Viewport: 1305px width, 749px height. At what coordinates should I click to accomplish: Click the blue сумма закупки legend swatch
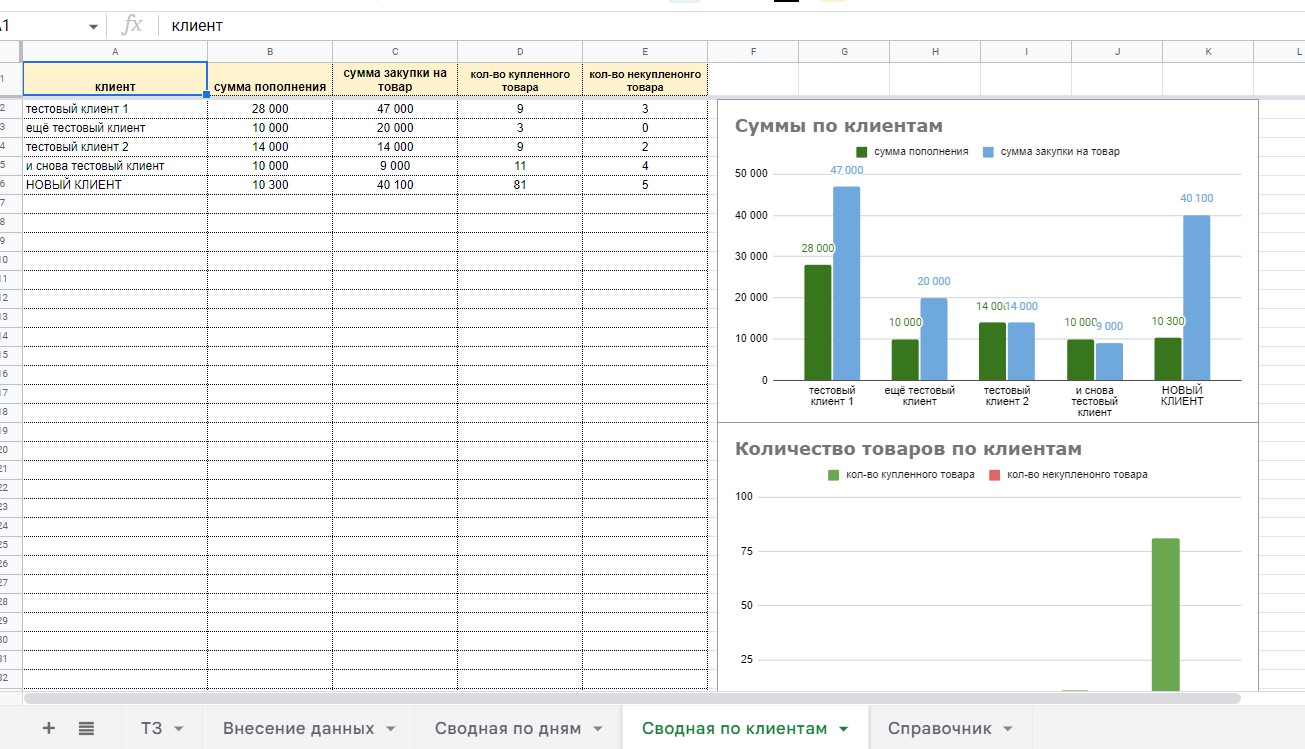point(989,152)
